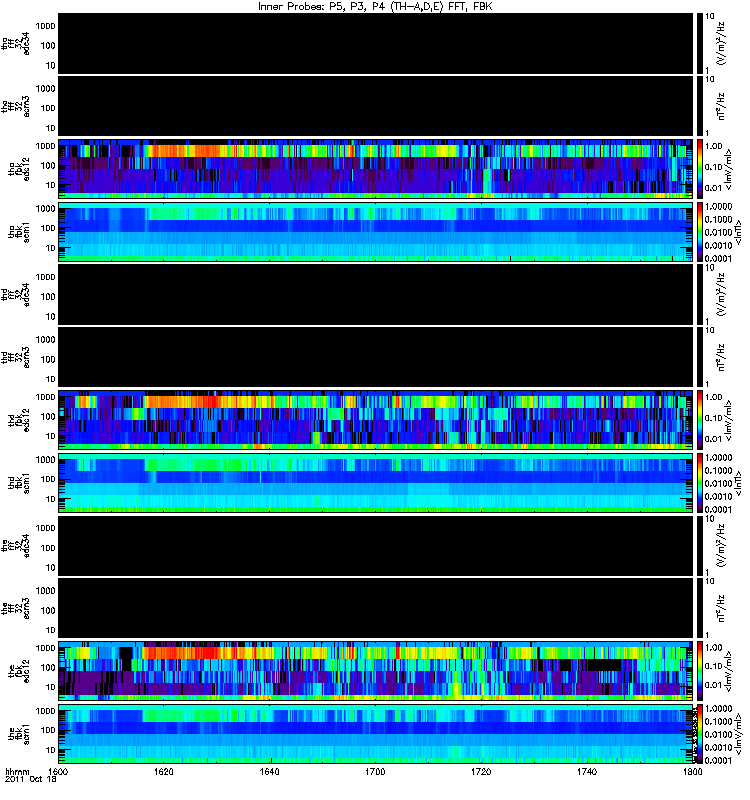Click the 'hhmm' axis unit label

tap(16, 773)
